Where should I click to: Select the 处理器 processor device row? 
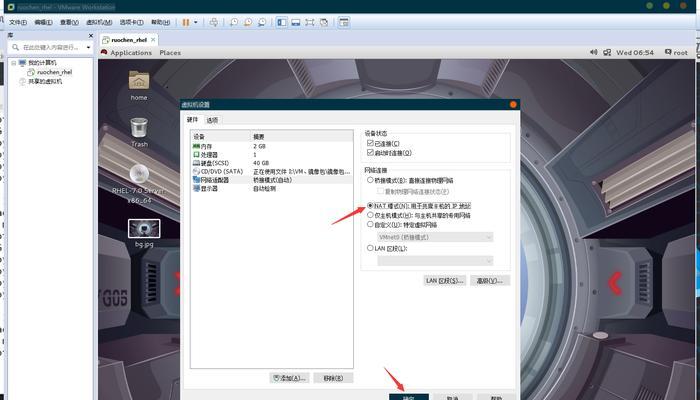271,154
